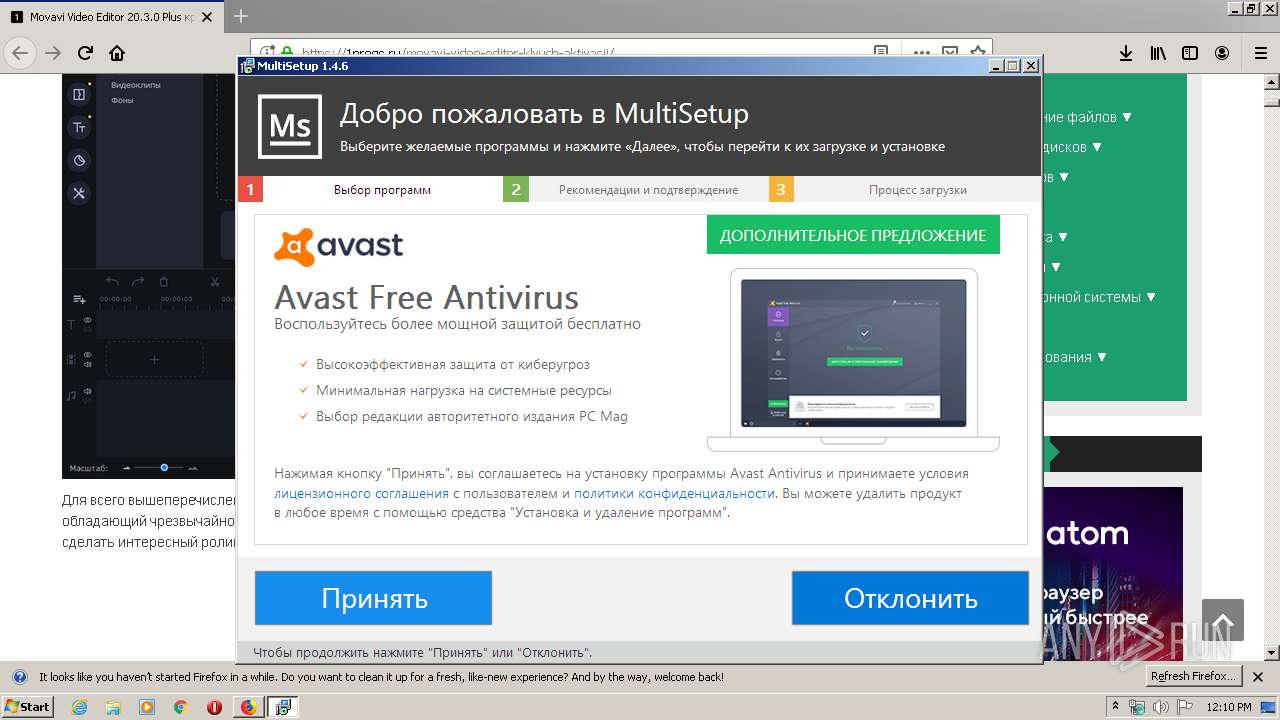Open the Windows Start menu

pos(27,706)
